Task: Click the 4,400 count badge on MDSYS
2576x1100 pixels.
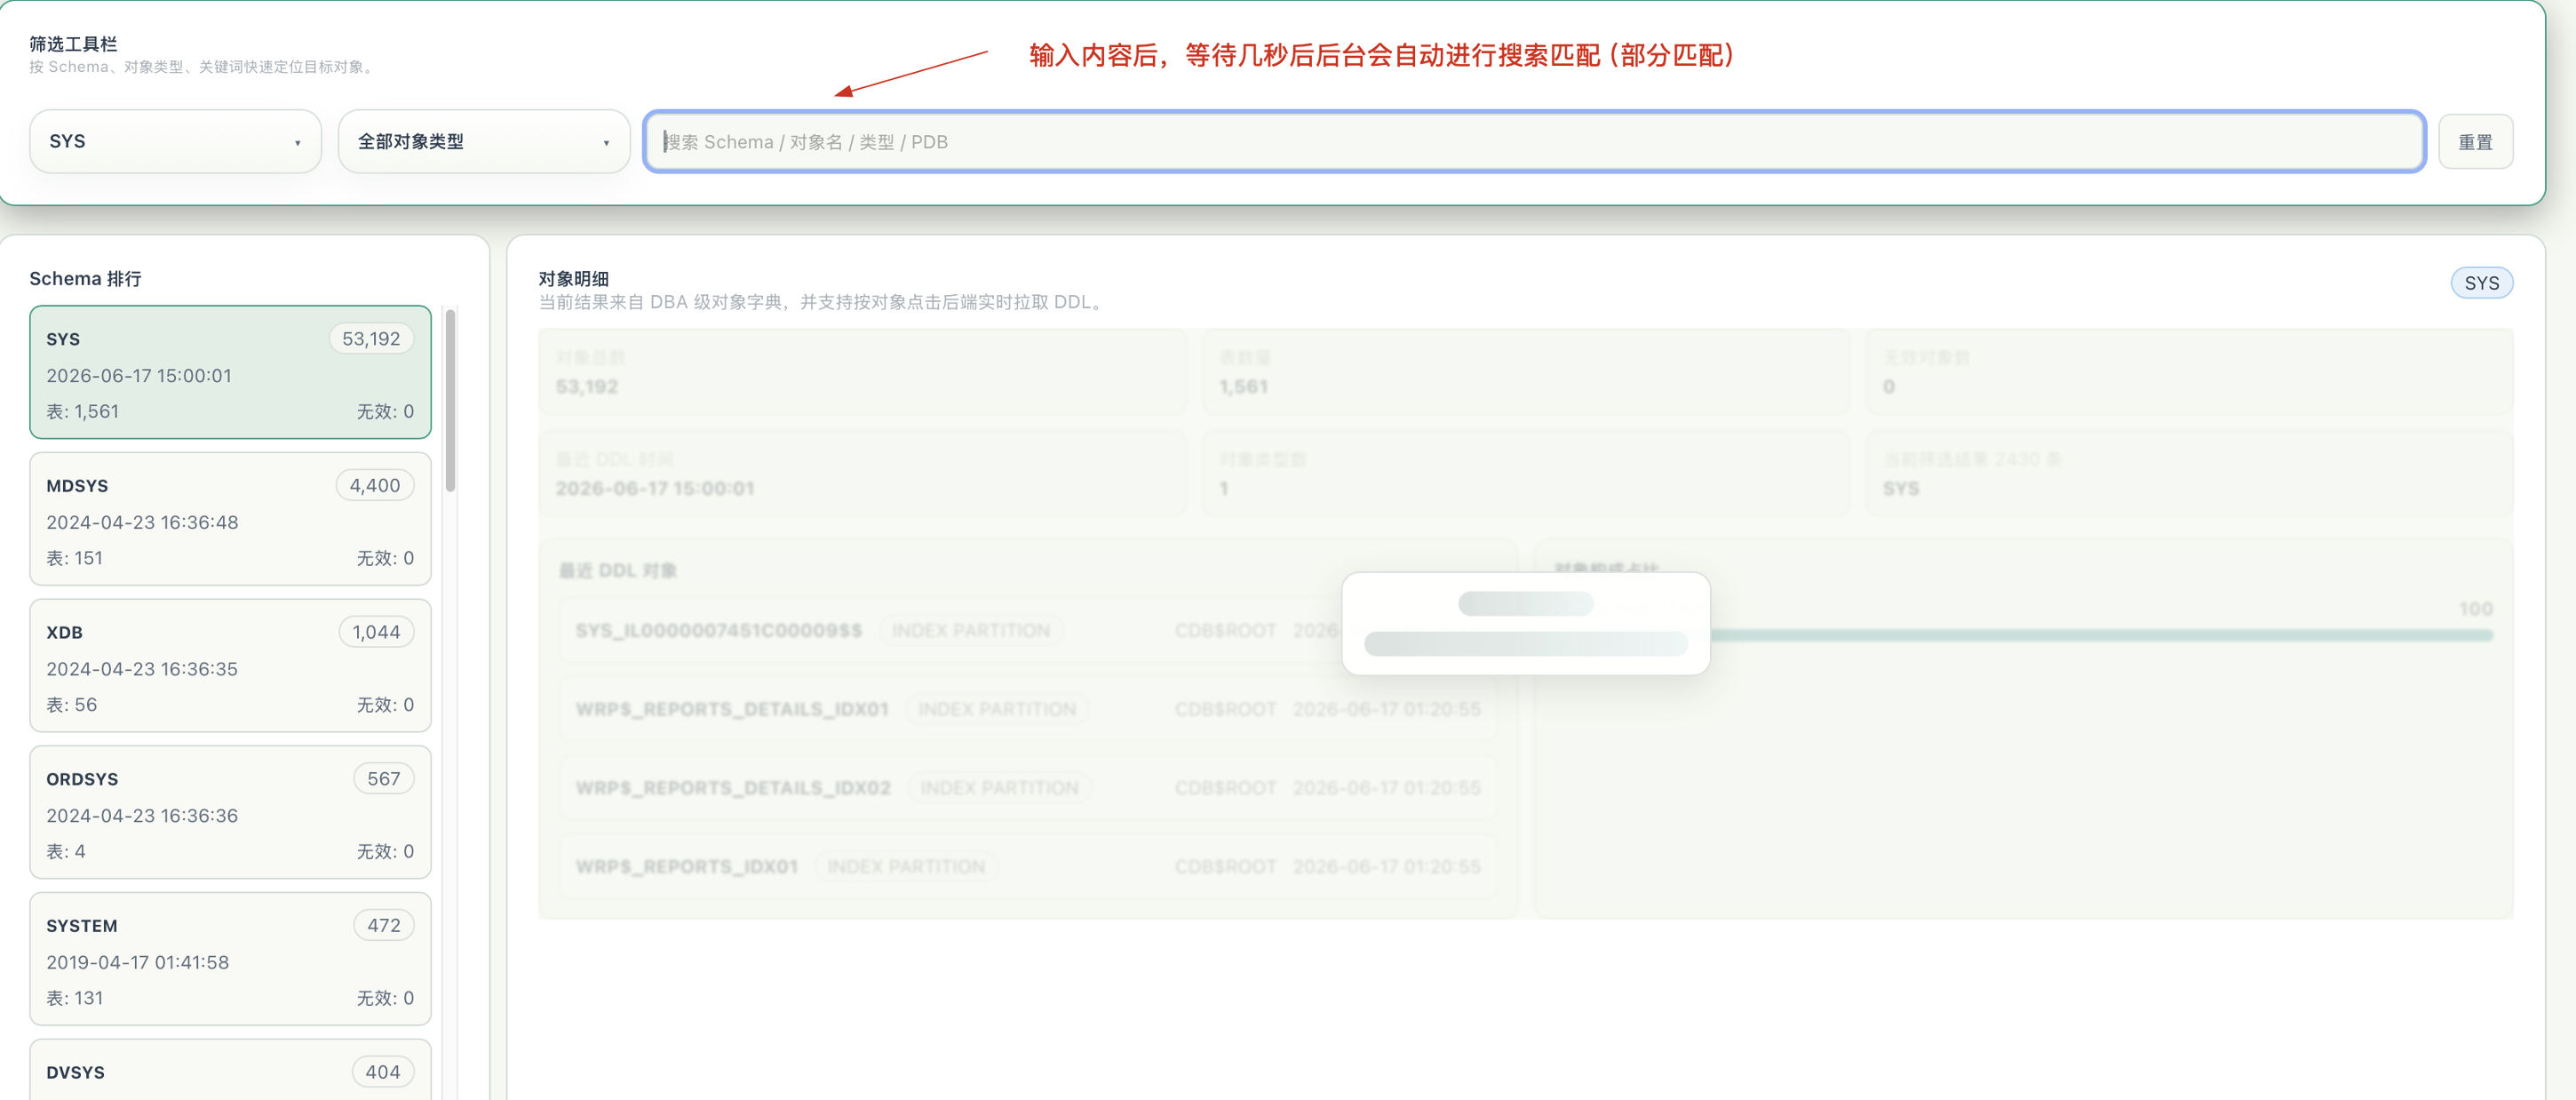Action: pyautogui.click(x=375, y=486)
